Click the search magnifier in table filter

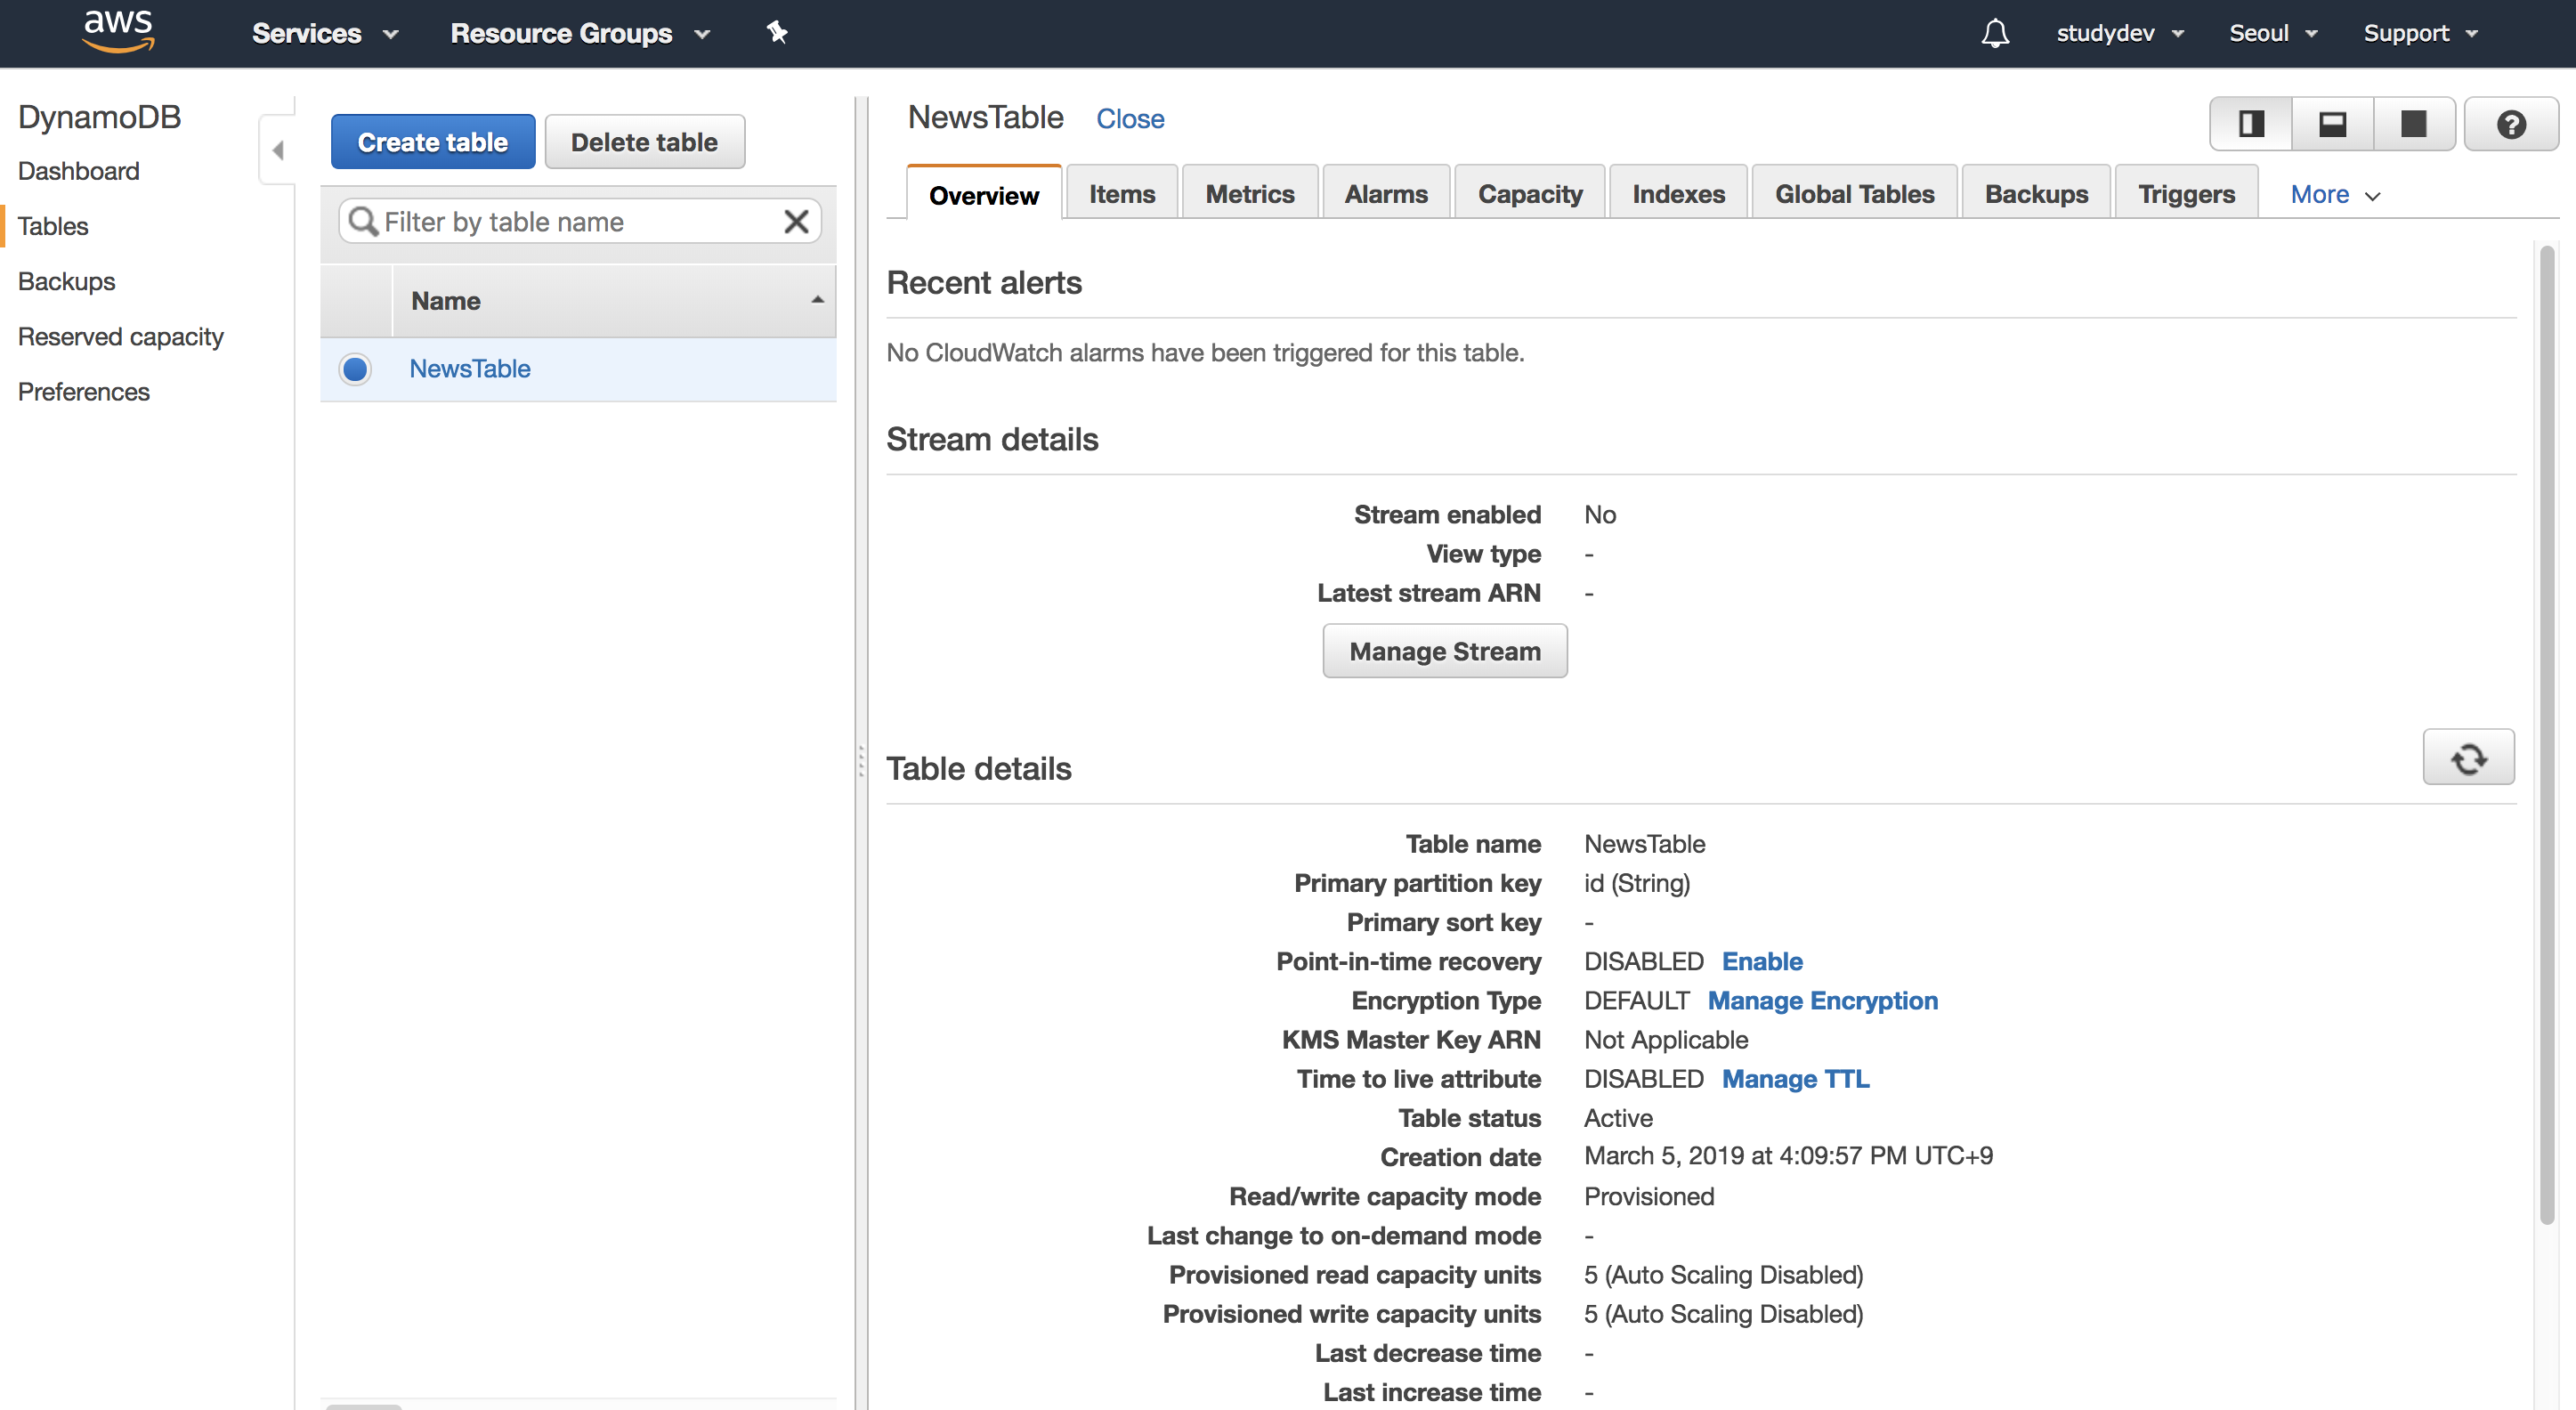coord(362,221)
